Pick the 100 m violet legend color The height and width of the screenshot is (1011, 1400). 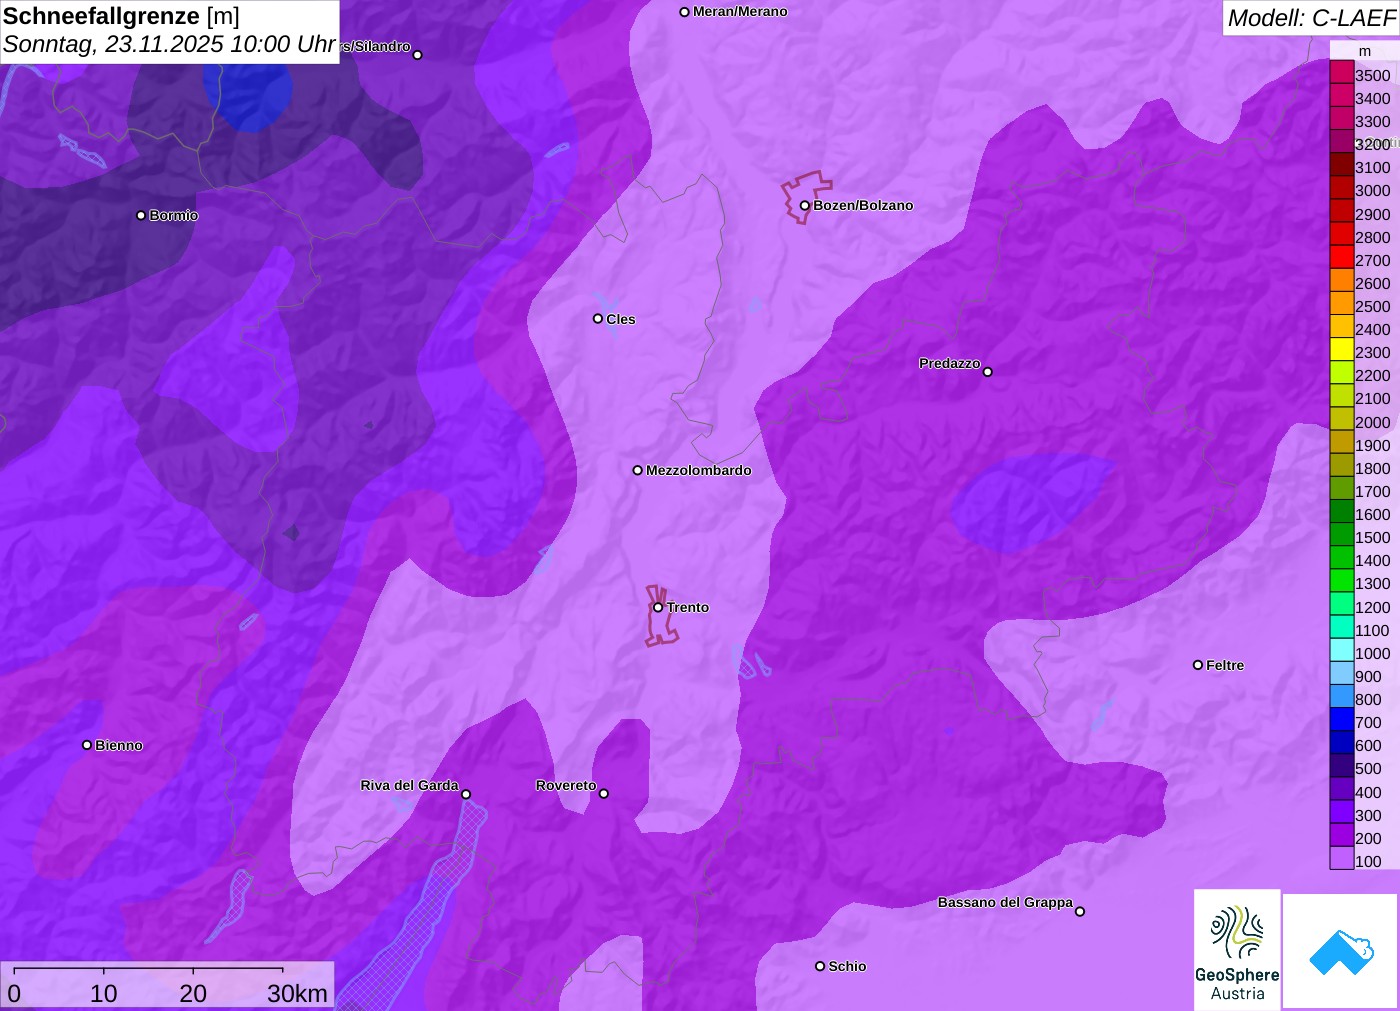pos(1342,858)
